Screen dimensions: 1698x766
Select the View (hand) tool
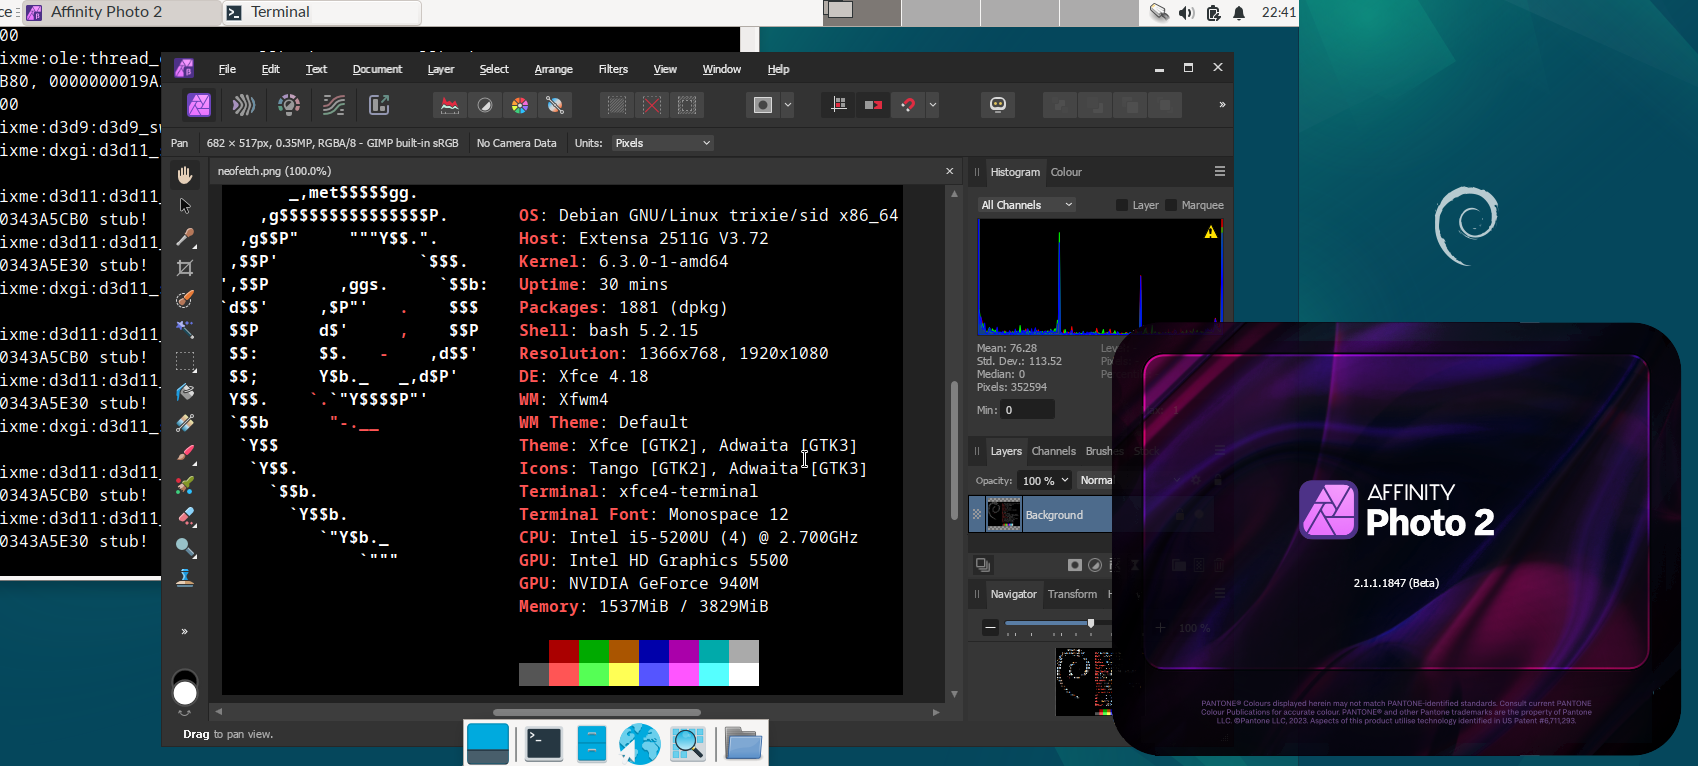point(185,175)
